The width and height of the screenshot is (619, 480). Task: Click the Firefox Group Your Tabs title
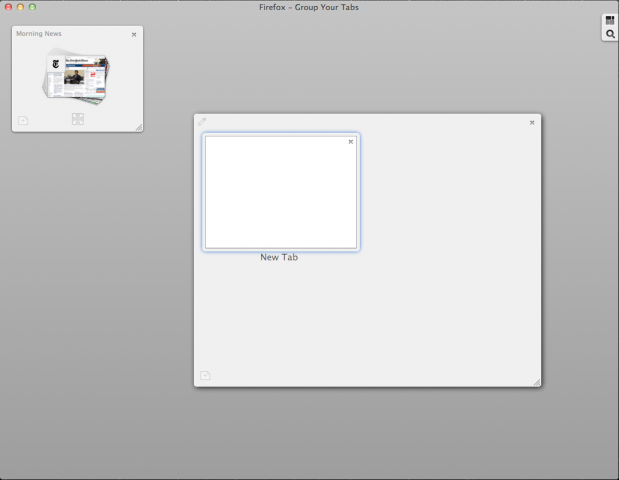tap(309, 7)
